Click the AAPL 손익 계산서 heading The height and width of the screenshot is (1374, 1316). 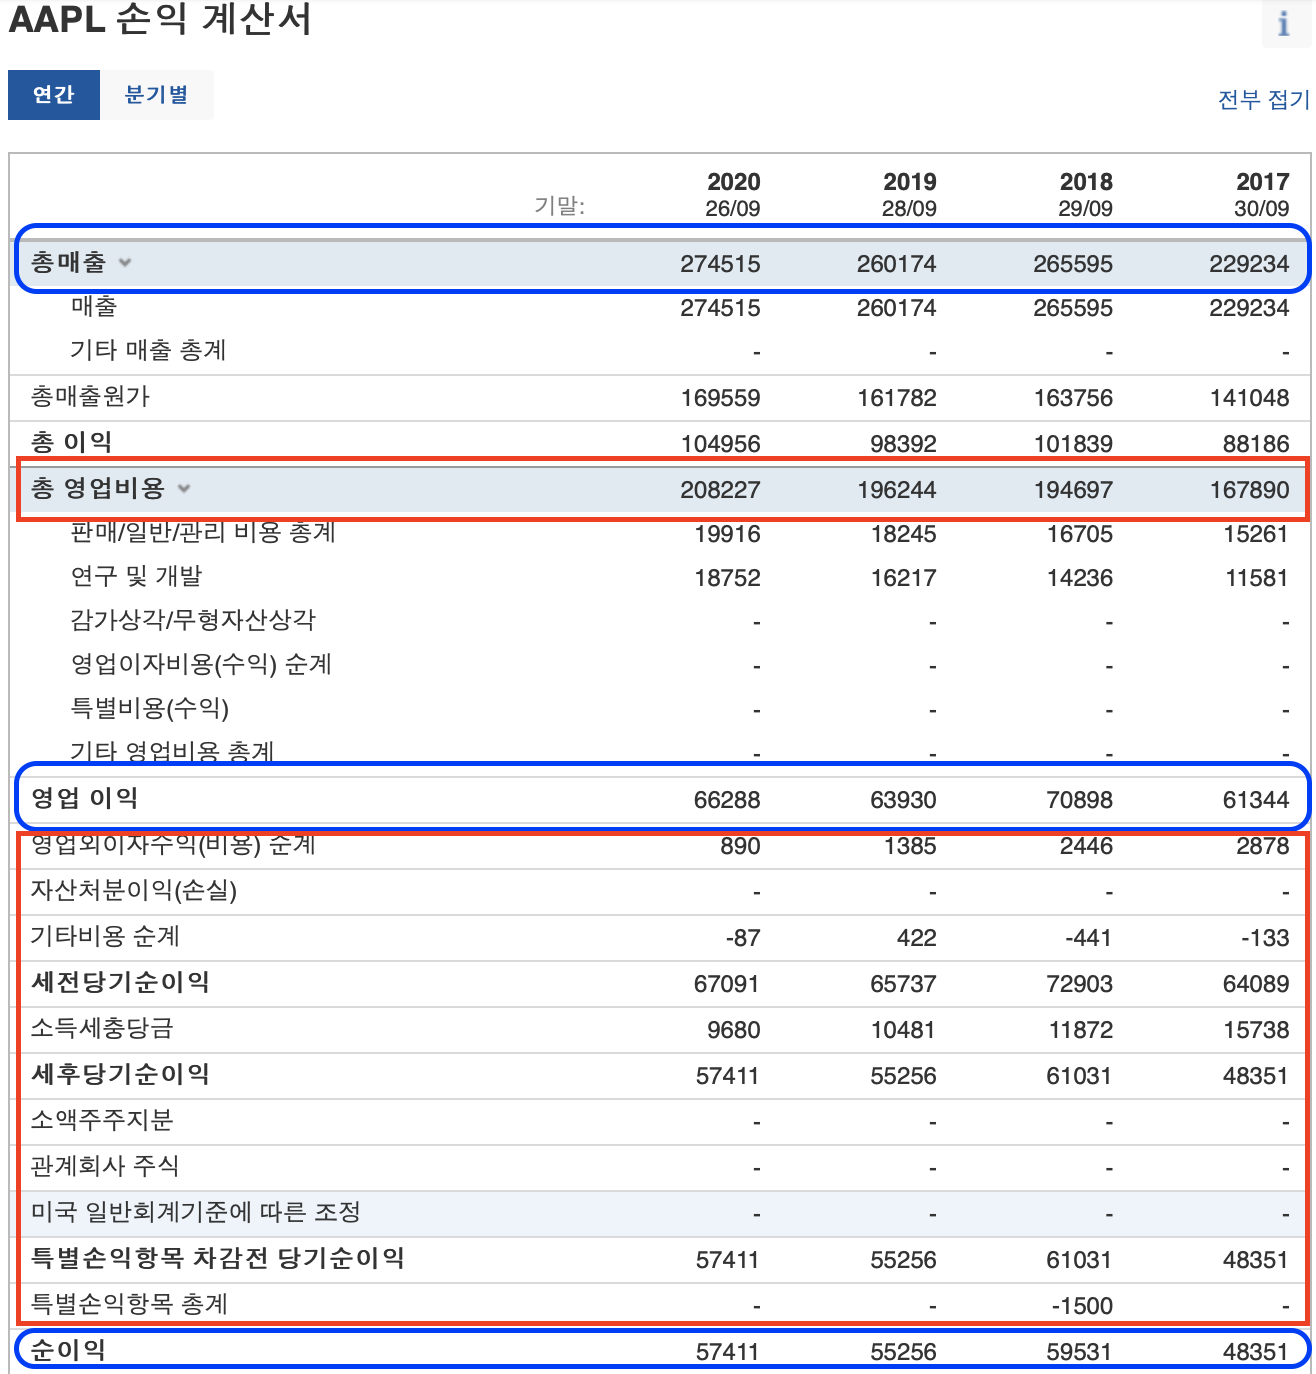(x=160, y=19)
